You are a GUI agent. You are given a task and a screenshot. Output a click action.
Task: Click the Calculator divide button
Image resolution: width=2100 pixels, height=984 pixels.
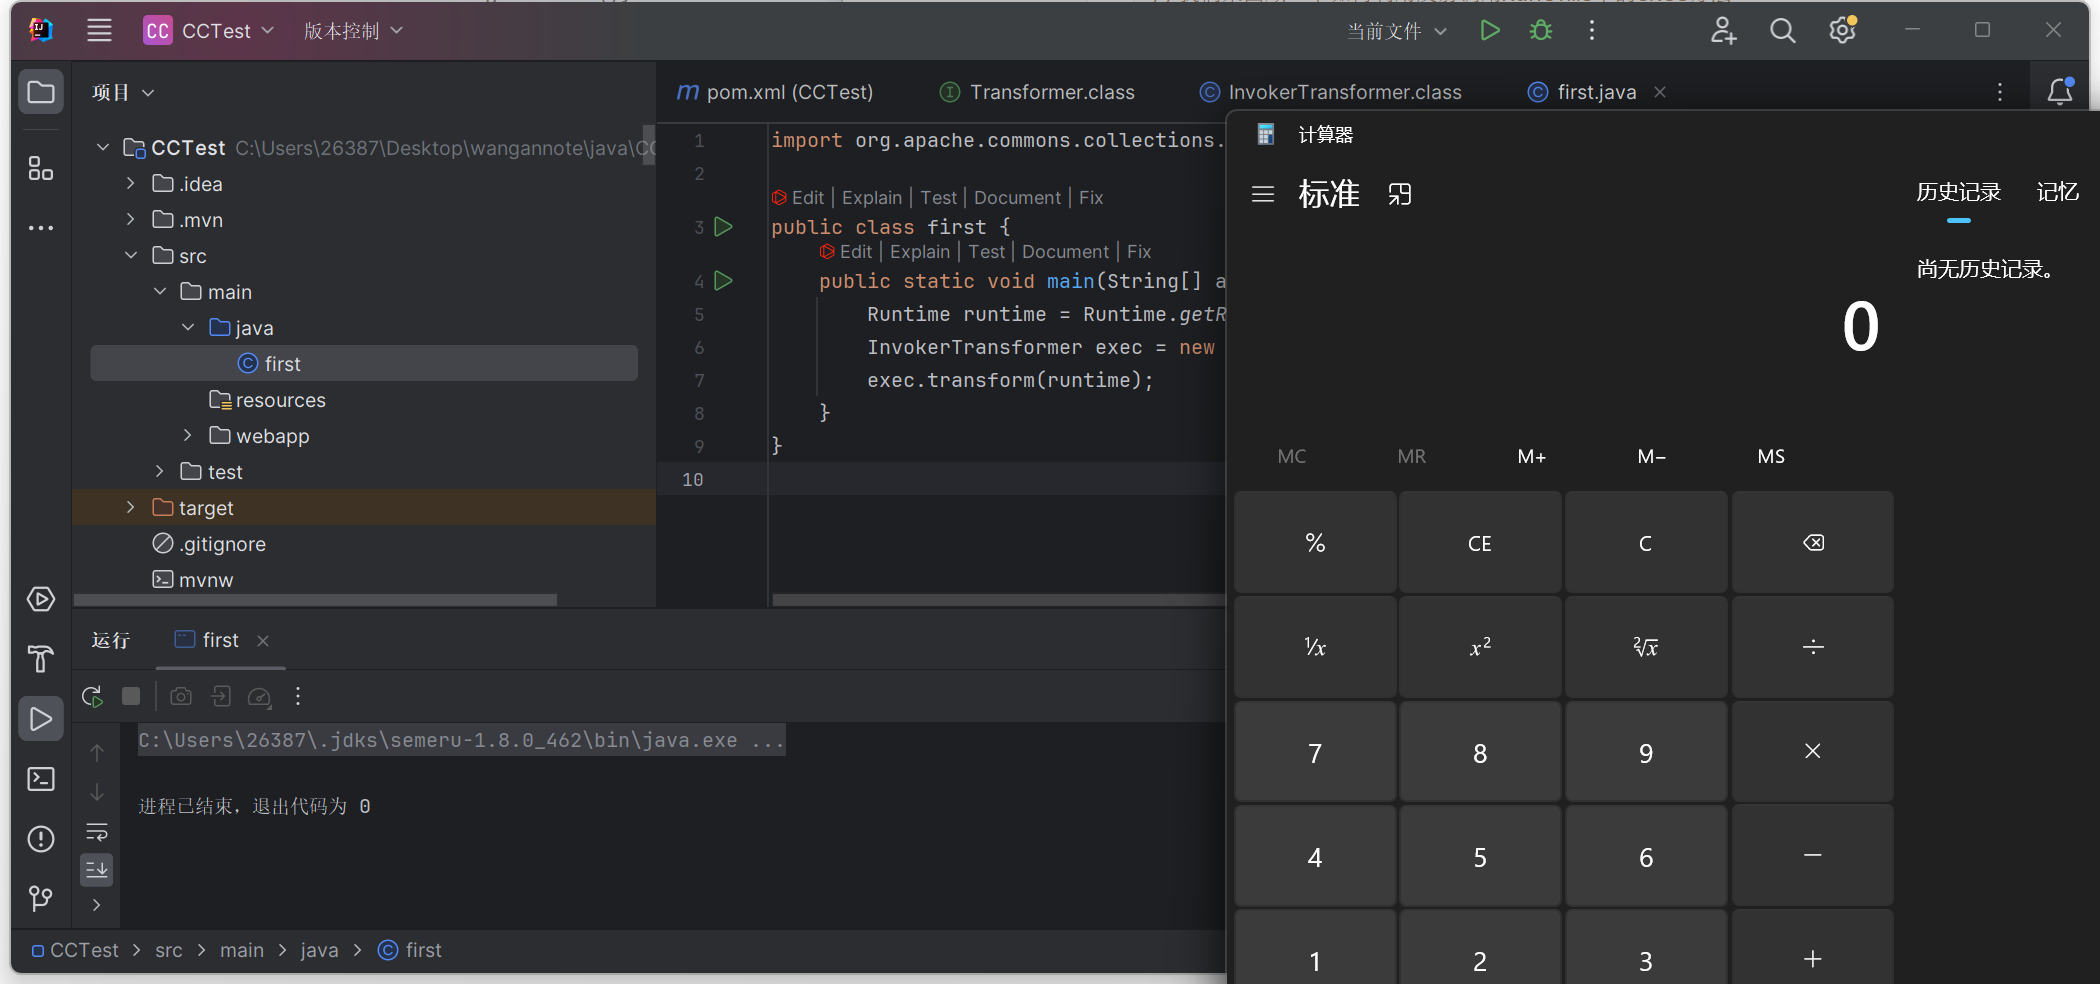point(1813,647)
